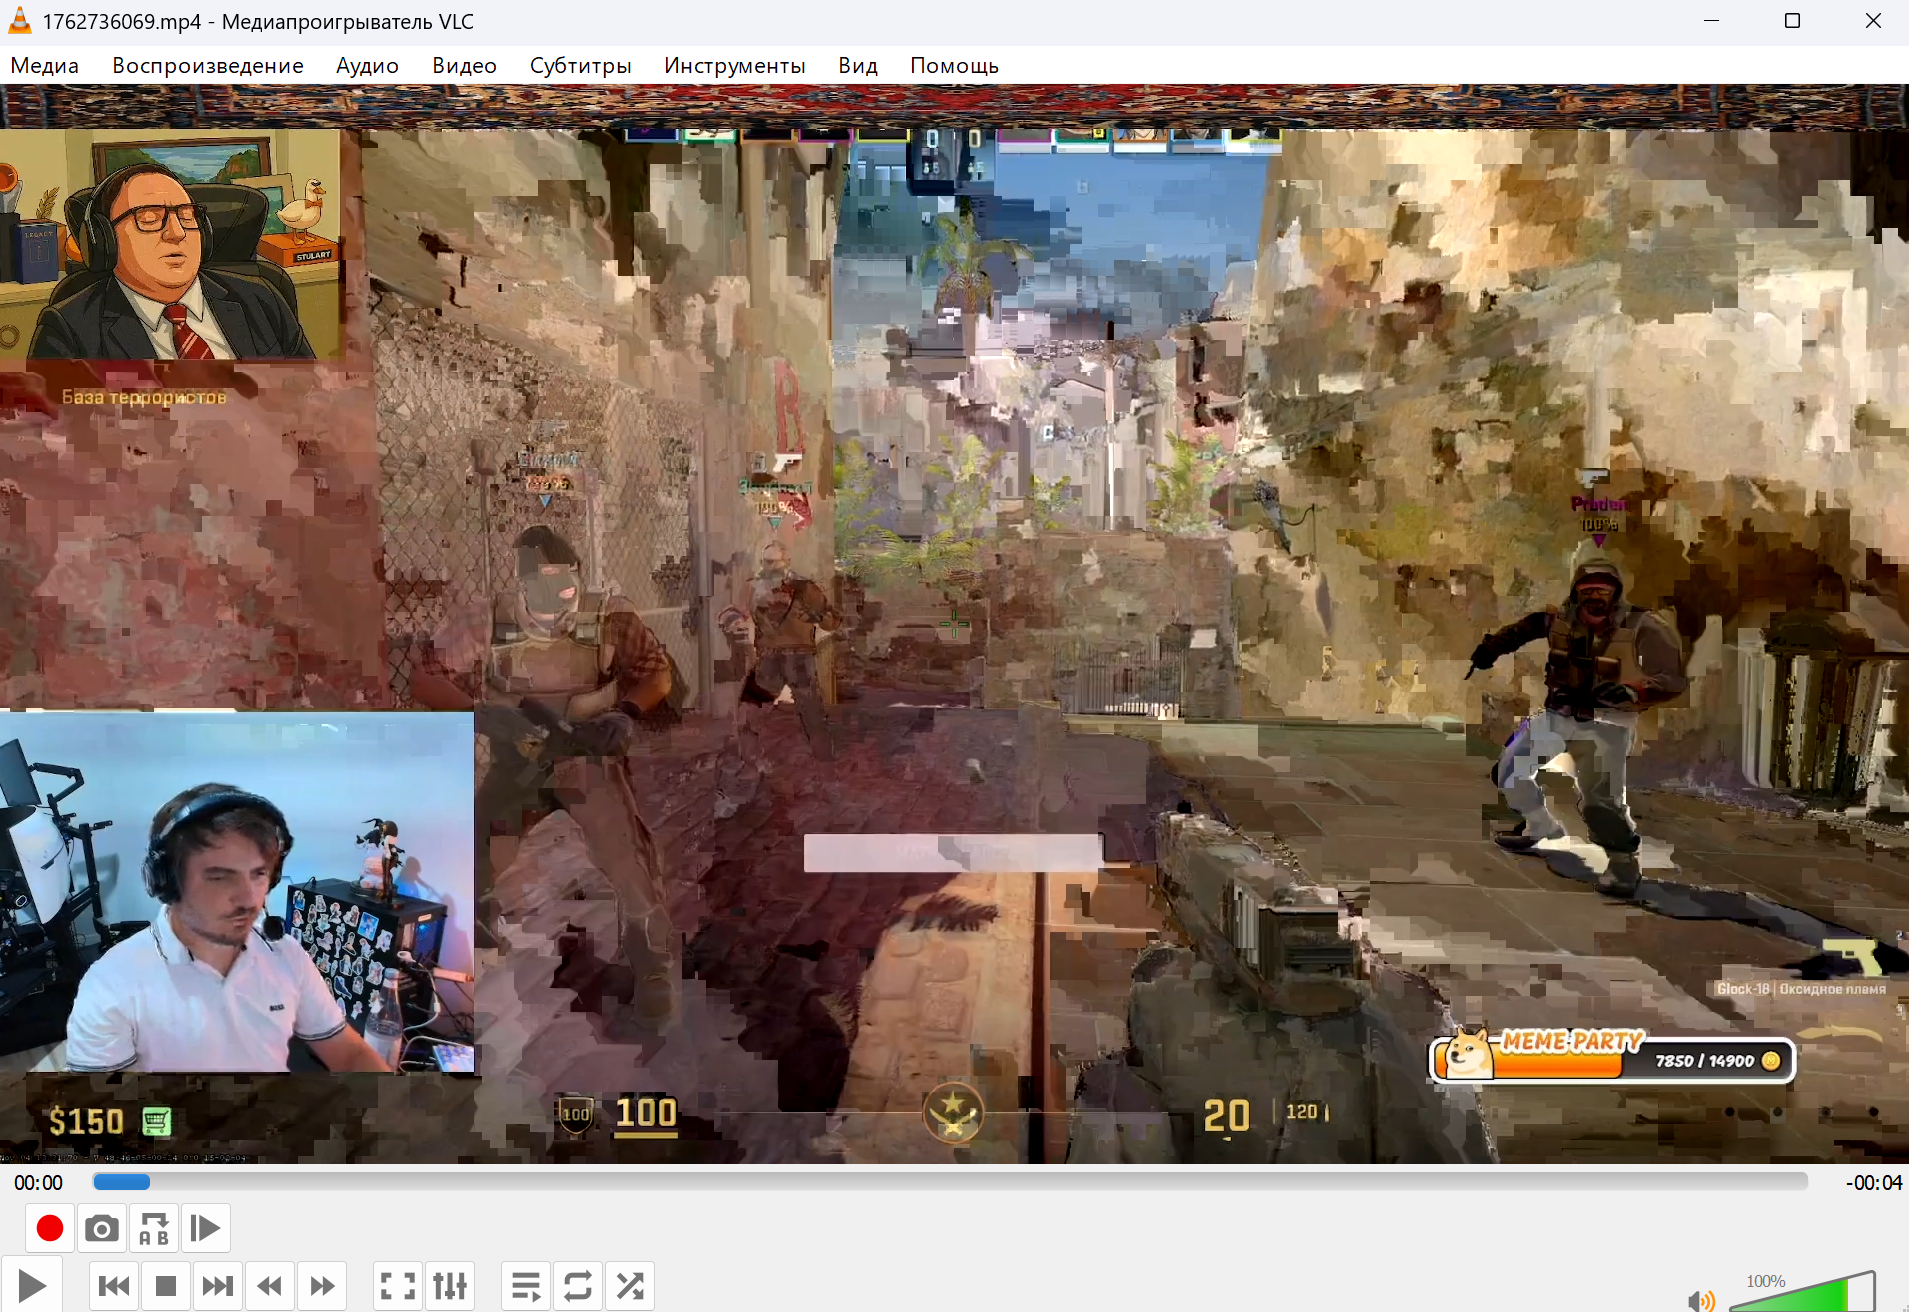Toggle shuffle random playback
The height and width of the screenshot is (1312, 1909).
(x=630, y=1286)
